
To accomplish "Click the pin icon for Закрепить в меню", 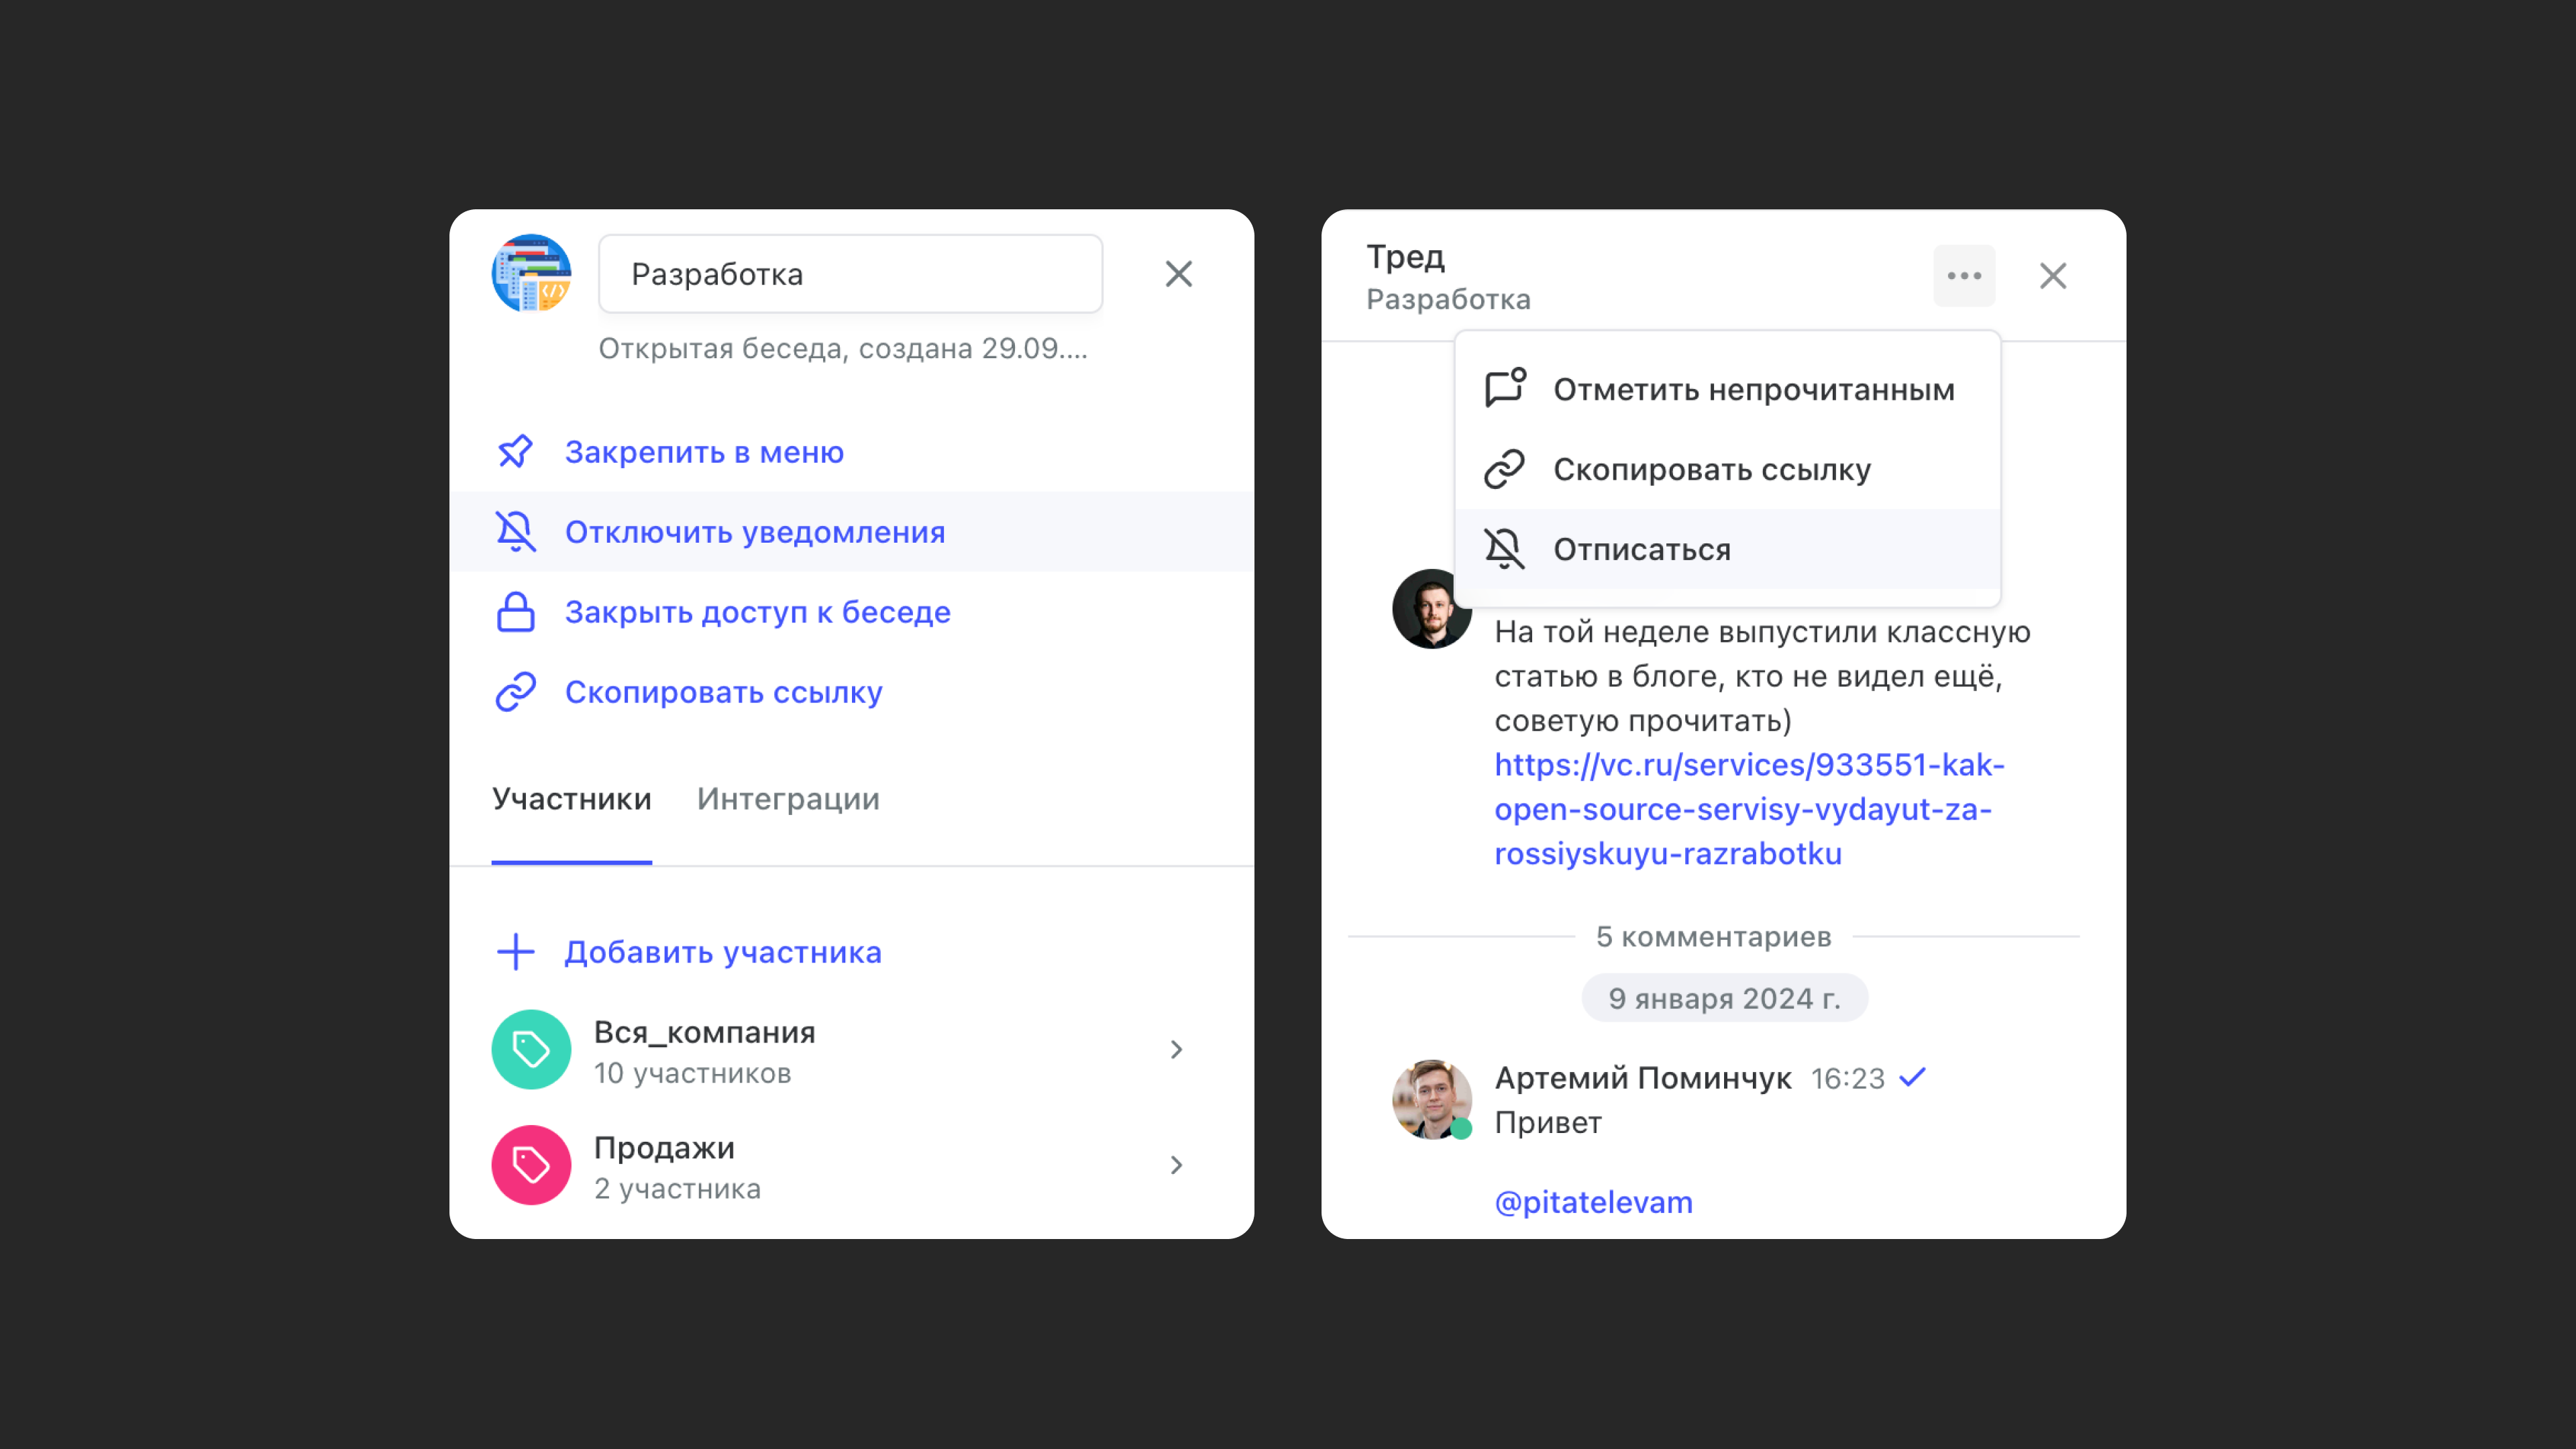I will (515, 452).
